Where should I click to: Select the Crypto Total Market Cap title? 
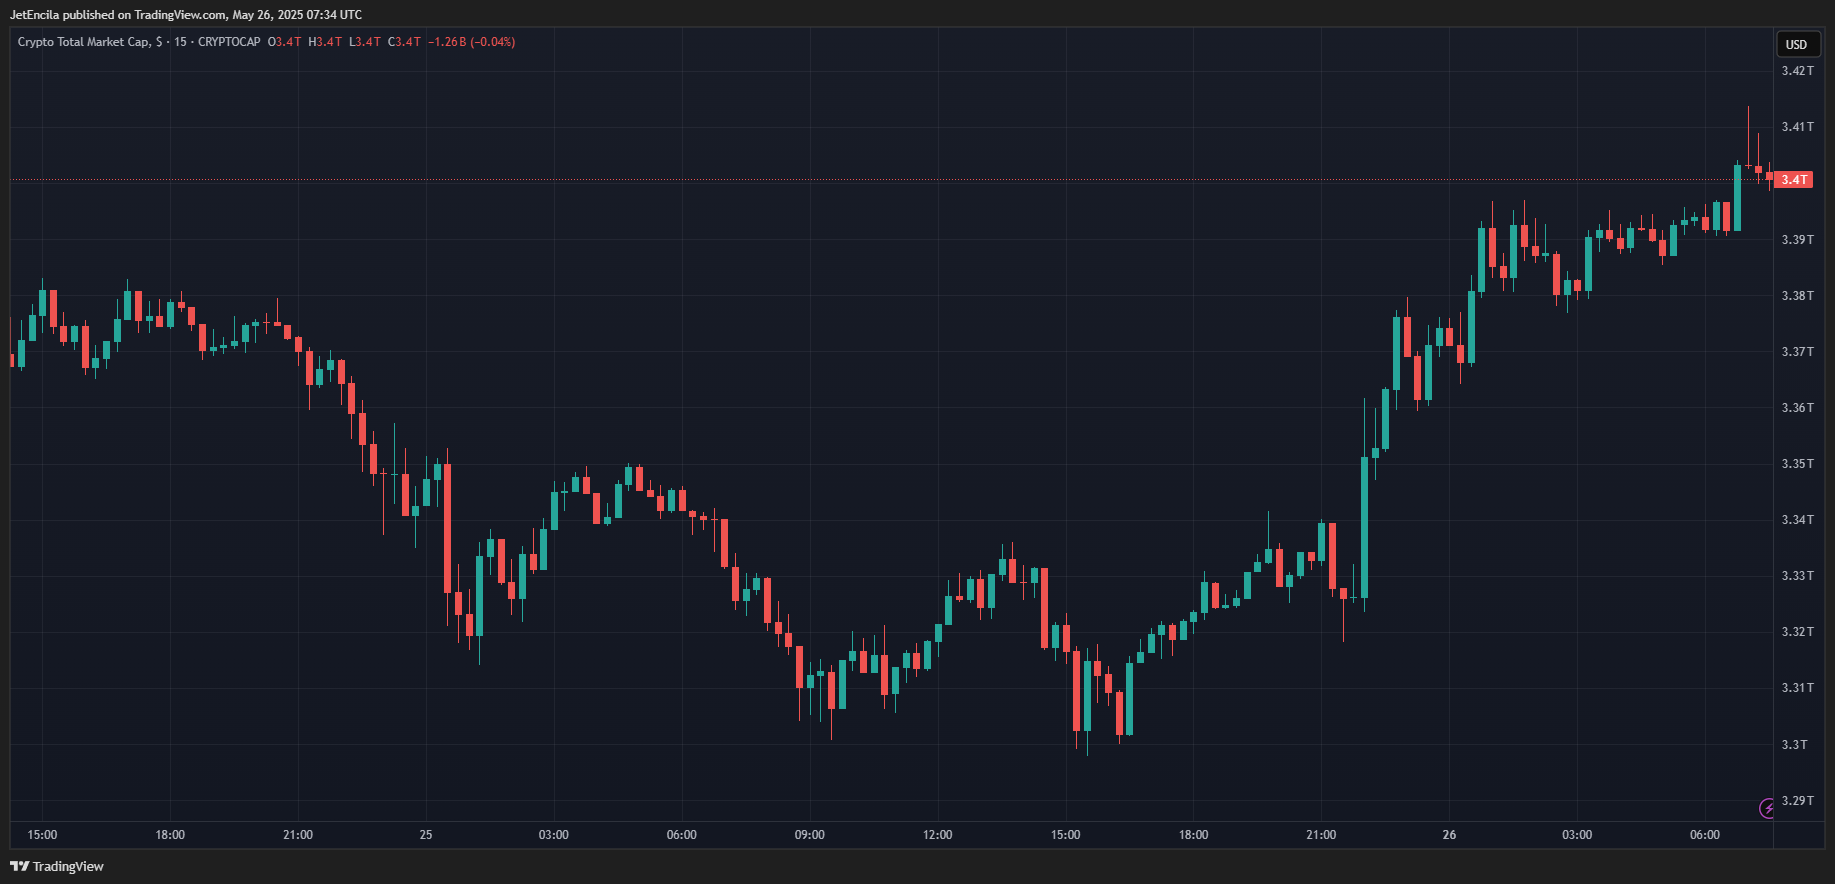[84, 42]
